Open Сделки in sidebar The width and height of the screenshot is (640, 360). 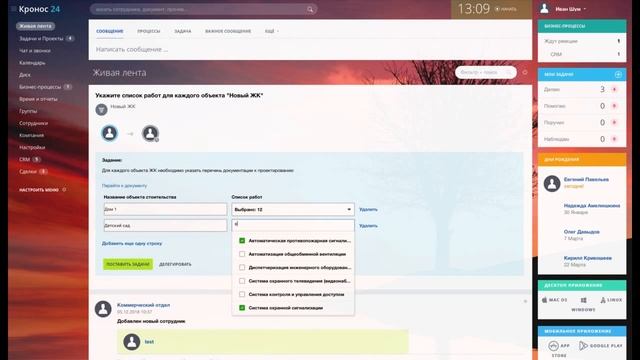[x=28, y=171]
